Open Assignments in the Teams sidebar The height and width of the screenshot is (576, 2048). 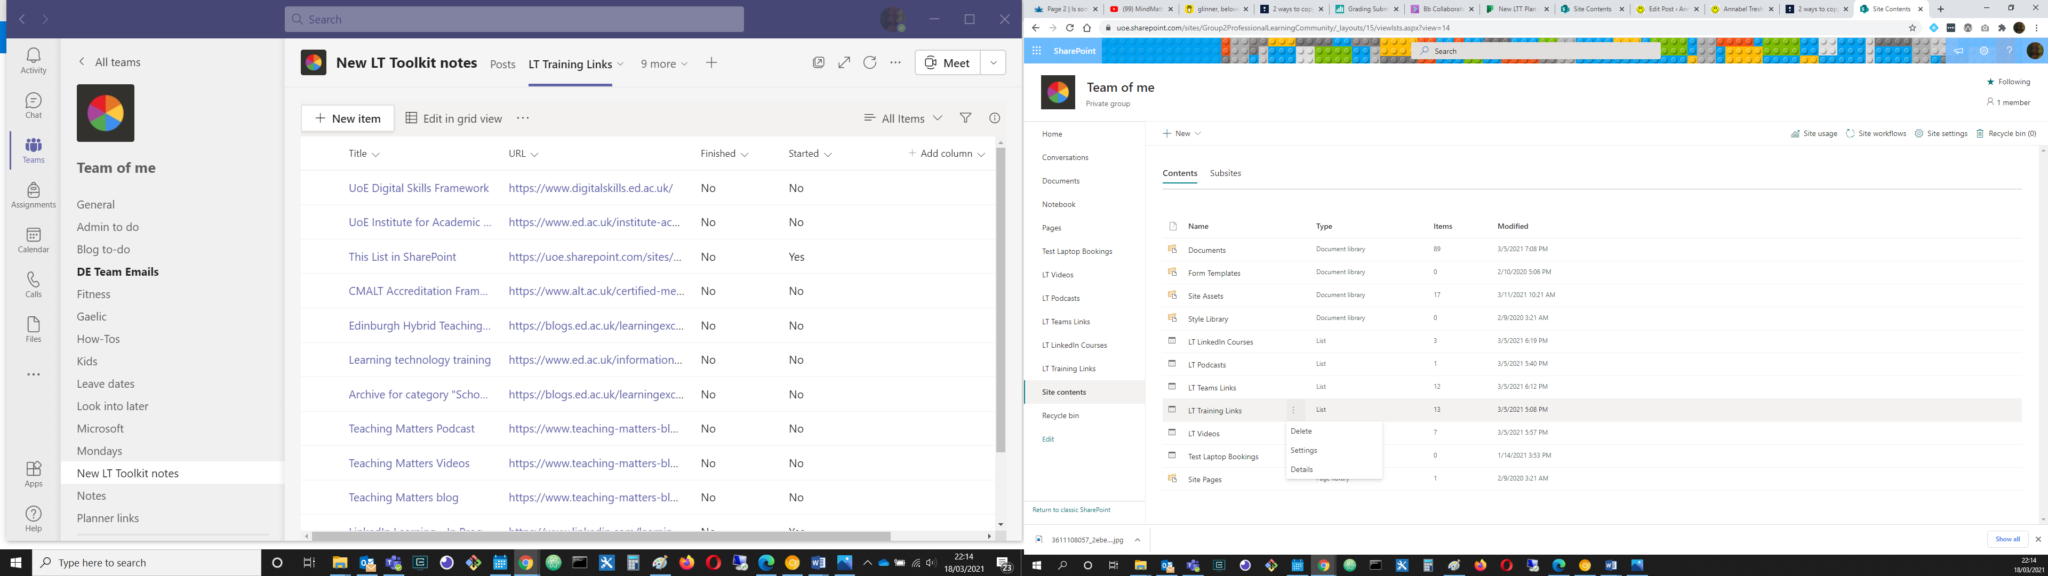click(x=33, y=195)
